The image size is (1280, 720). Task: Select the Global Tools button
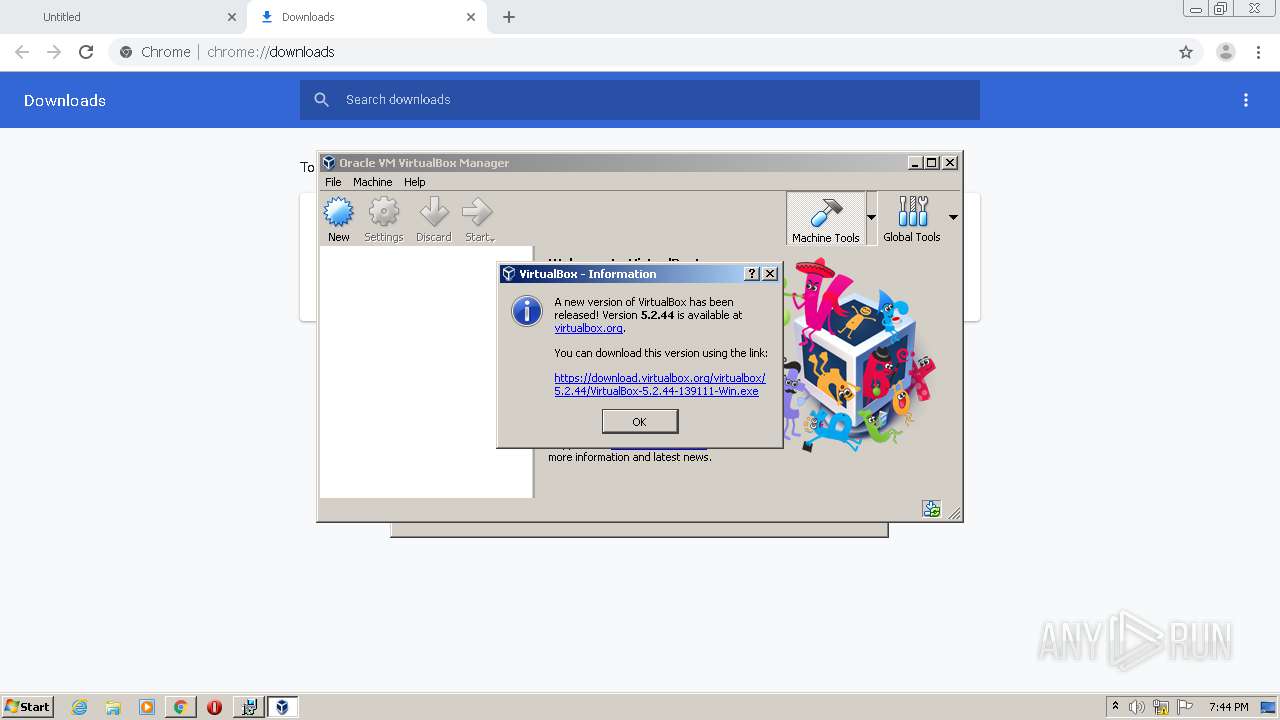coord(912,219)
